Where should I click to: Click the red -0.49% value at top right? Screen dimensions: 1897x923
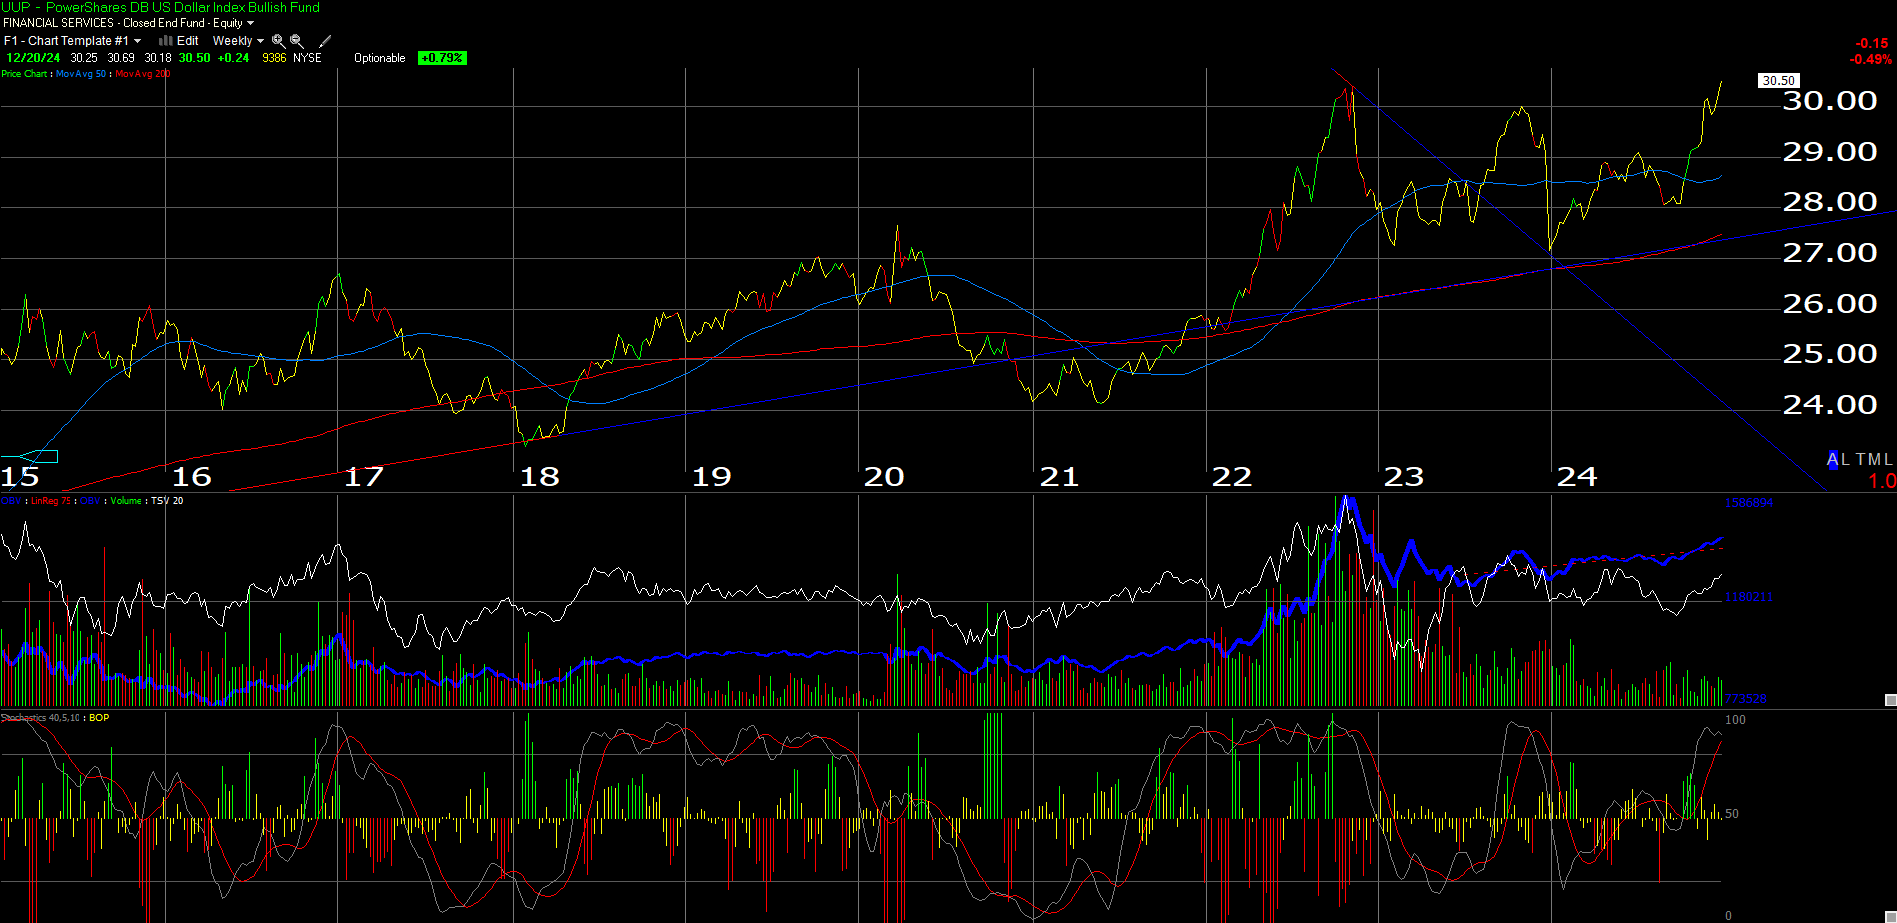click(x=1869, y=59)
